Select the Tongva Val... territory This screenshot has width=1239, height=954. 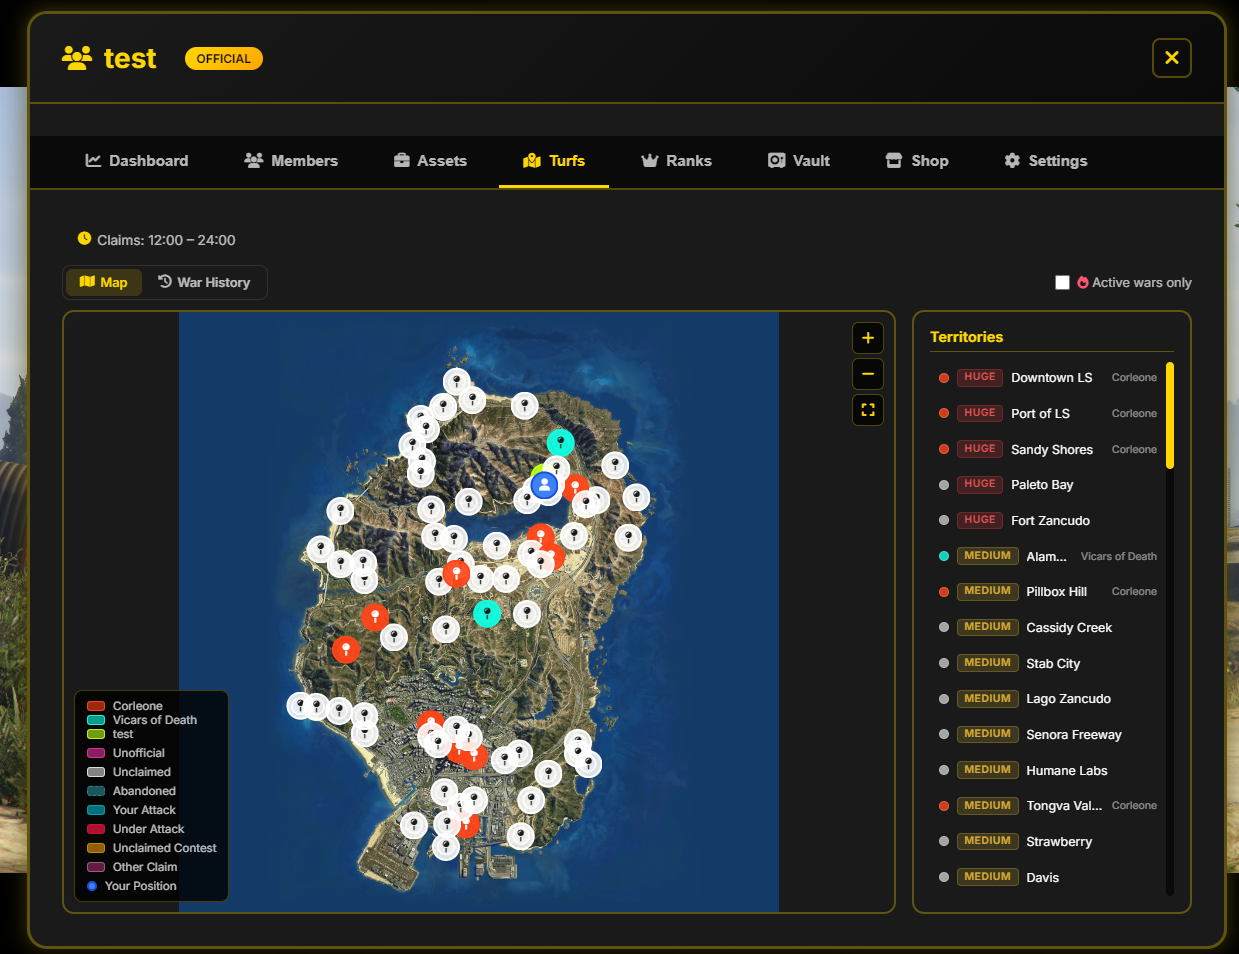click(1048, 806)
